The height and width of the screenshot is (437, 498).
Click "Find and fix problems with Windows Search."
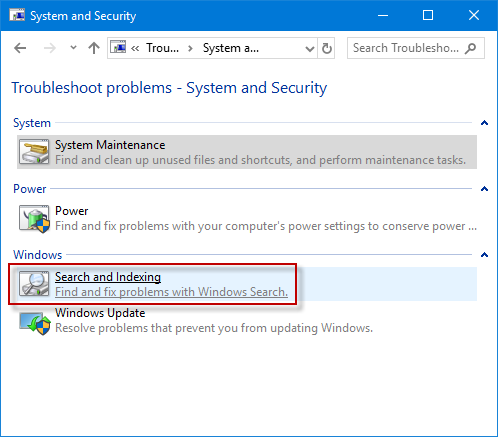[x=171, y=292]
